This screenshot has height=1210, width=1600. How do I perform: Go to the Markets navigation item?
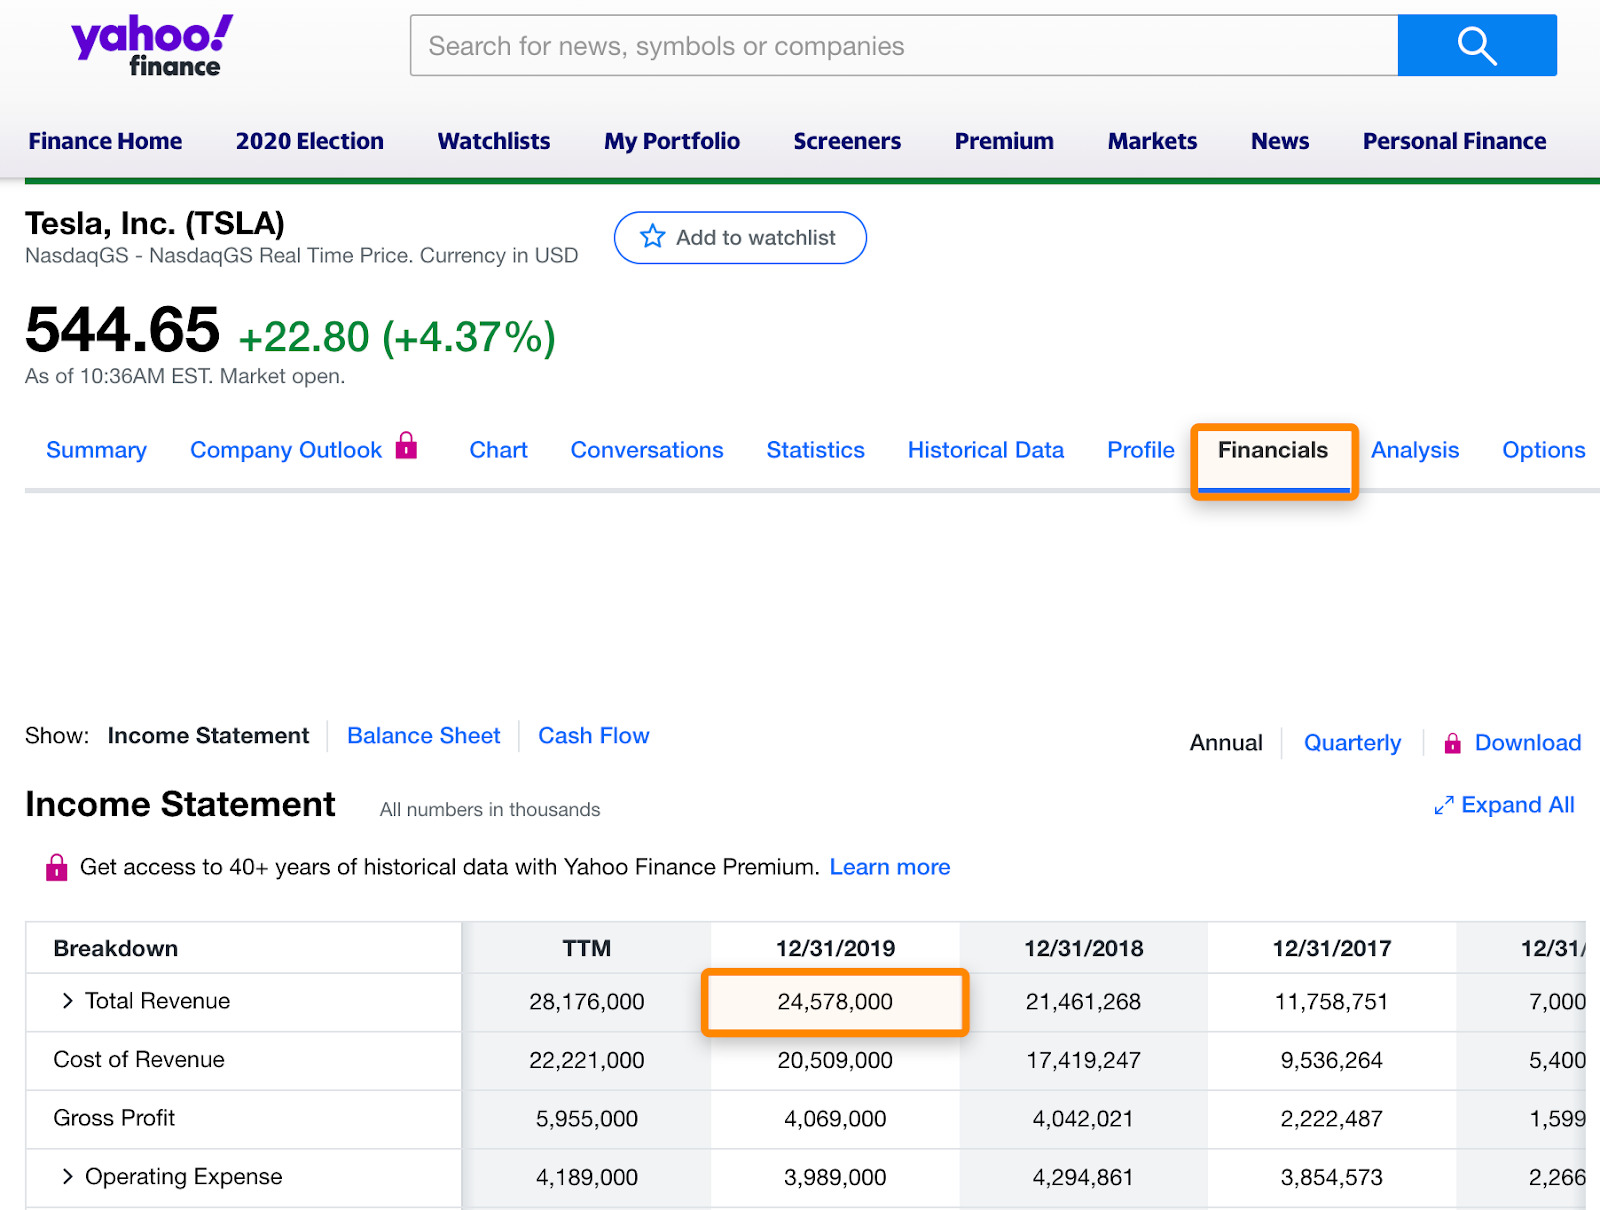click(1152, 141)
